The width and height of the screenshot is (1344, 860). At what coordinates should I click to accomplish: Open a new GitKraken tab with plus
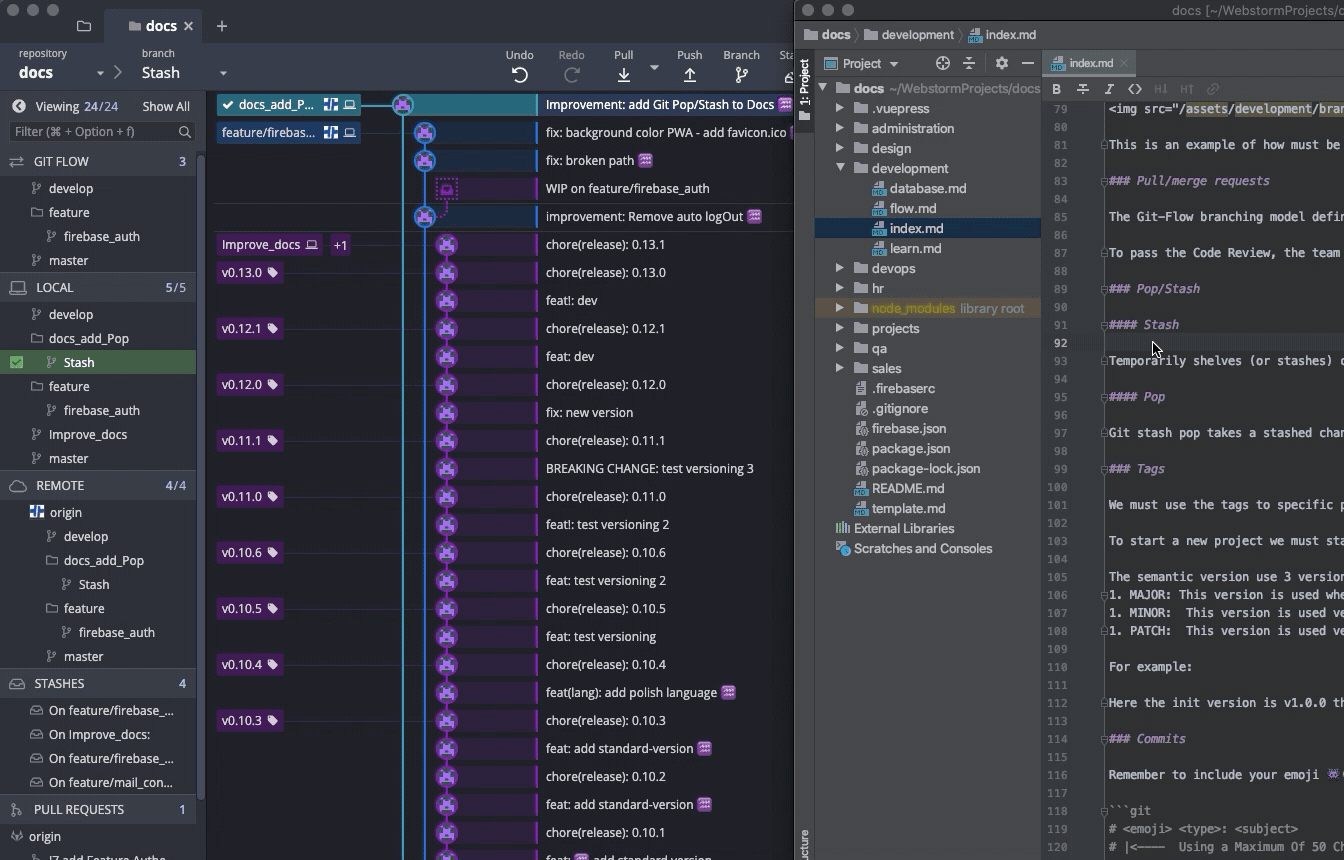click(x=222, y=26)
